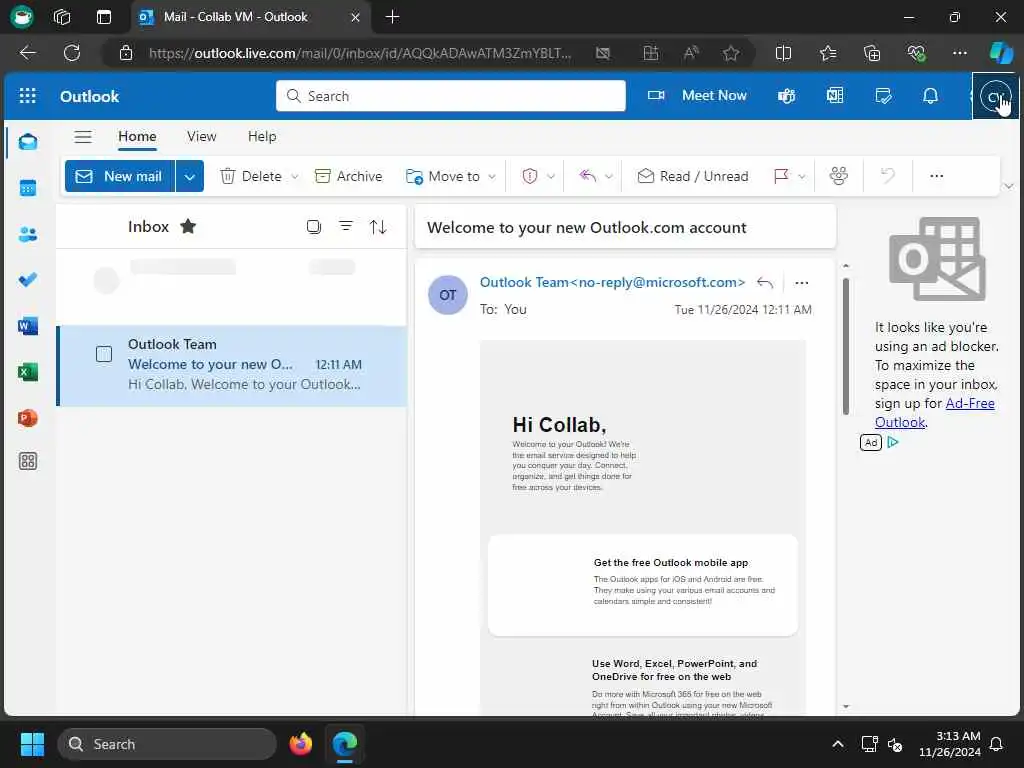Follow the Ad-Free Outlook link

click(935, 413)
